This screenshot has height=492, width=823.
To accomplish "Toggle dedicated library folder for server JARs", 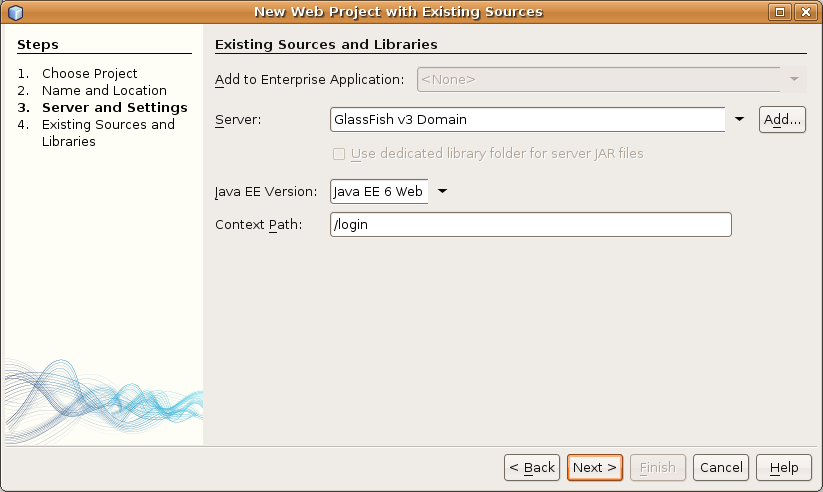I will tap(339, 154).
